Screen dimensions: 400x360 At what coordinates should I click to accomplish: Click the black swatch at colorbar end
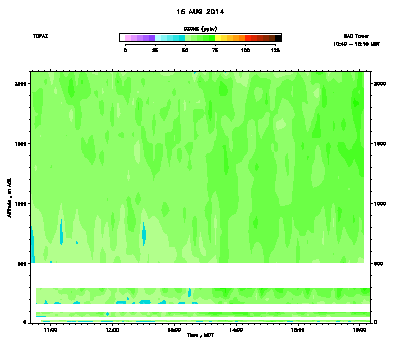pos(279,38)
